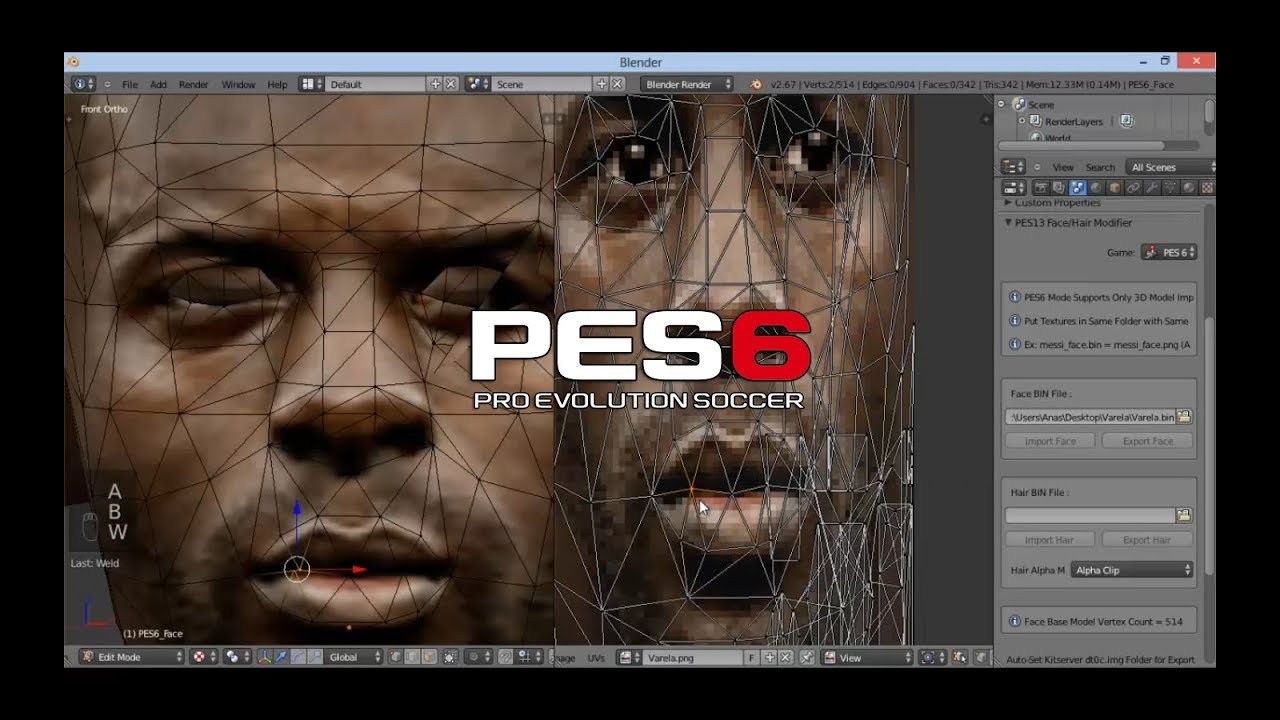The height and width of the screenshot is (720, 1280).
Task: Switch to Render properties tab
Action: coord(1041,187)
